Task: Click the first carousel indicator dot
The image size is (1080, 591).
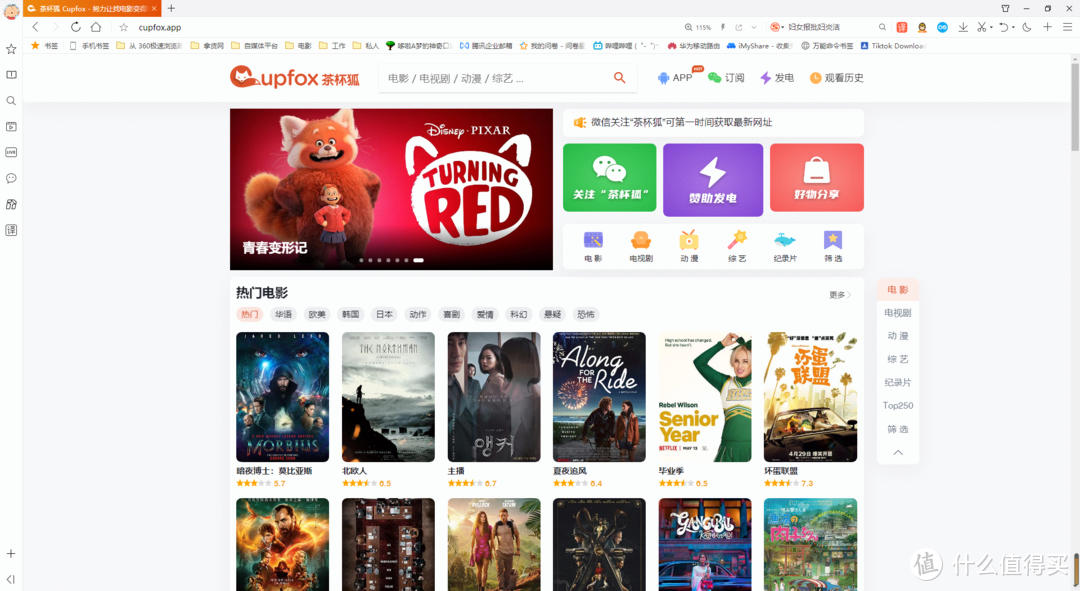Action: coord(361,260)
